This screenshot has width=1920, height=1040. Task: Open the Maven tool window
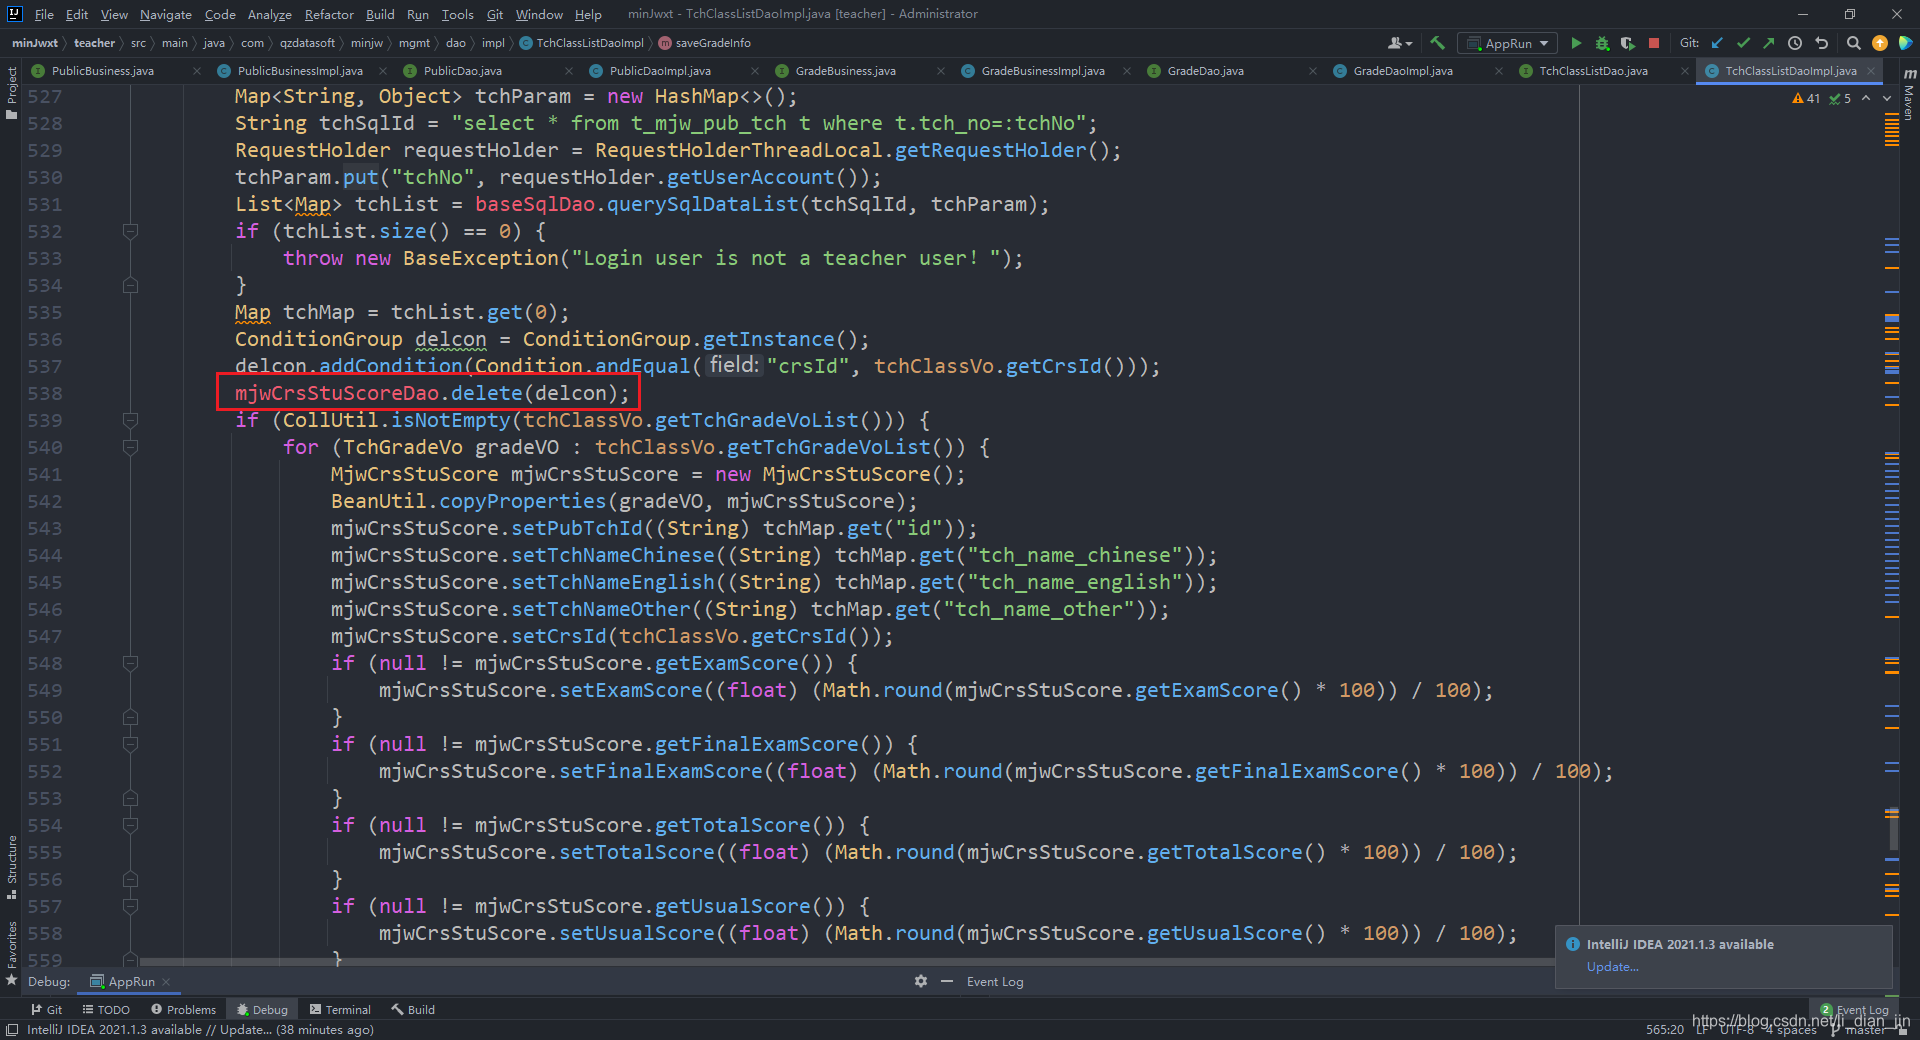click(x=1909, y=93)
